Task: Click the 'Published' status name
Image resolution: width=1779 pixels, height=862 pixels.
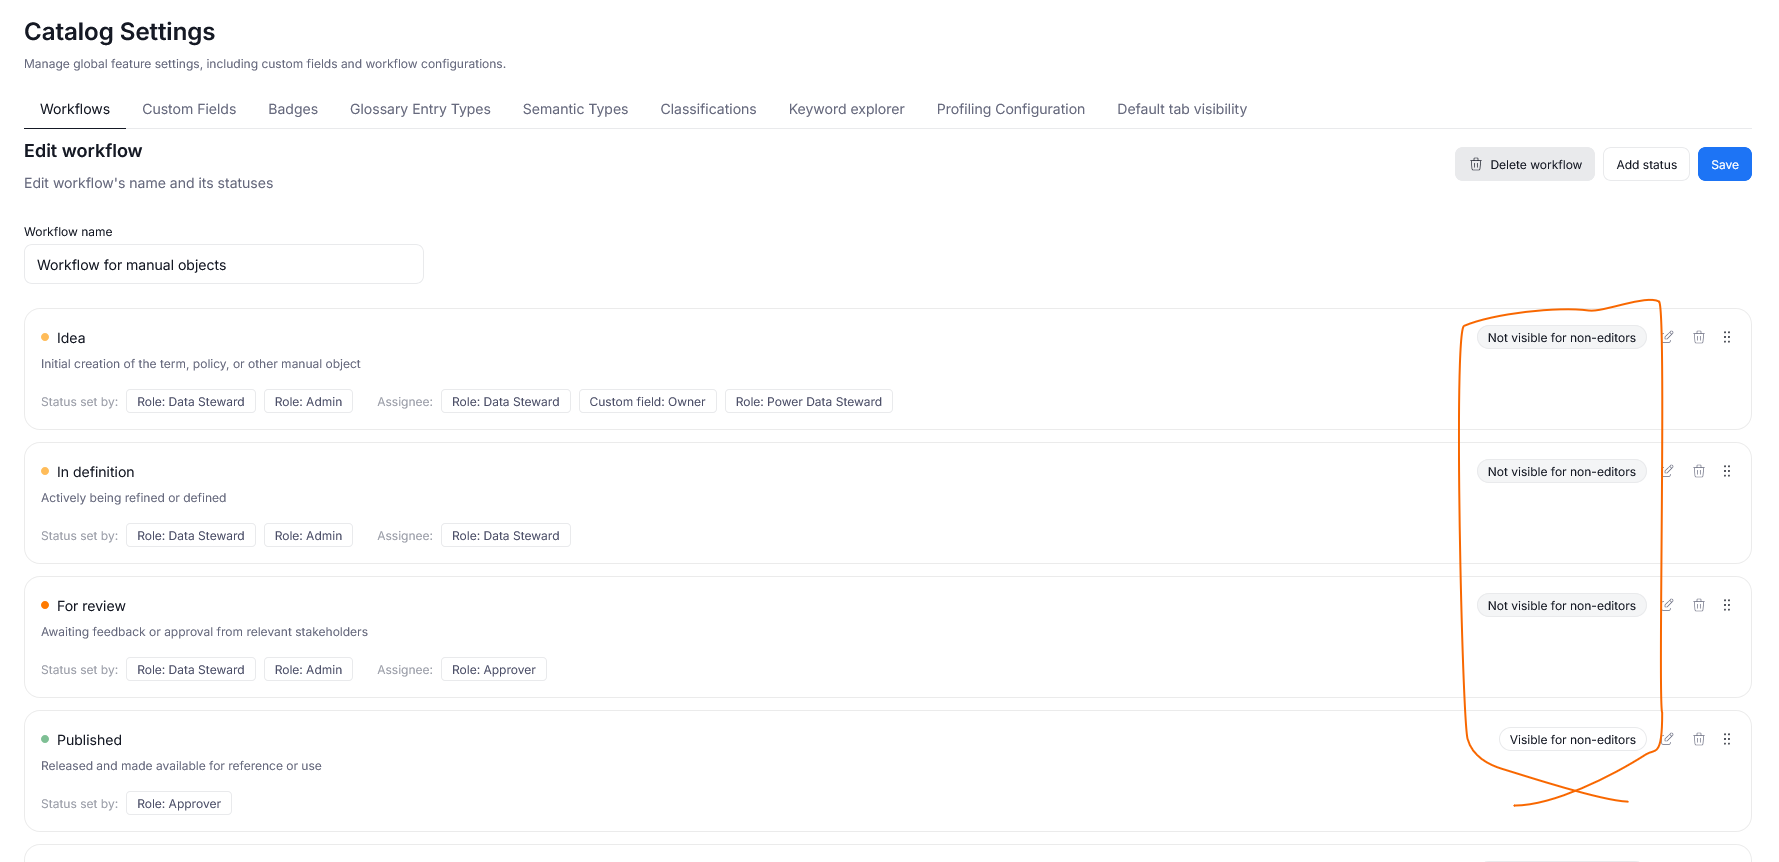Action: click(x=89, y=740)
